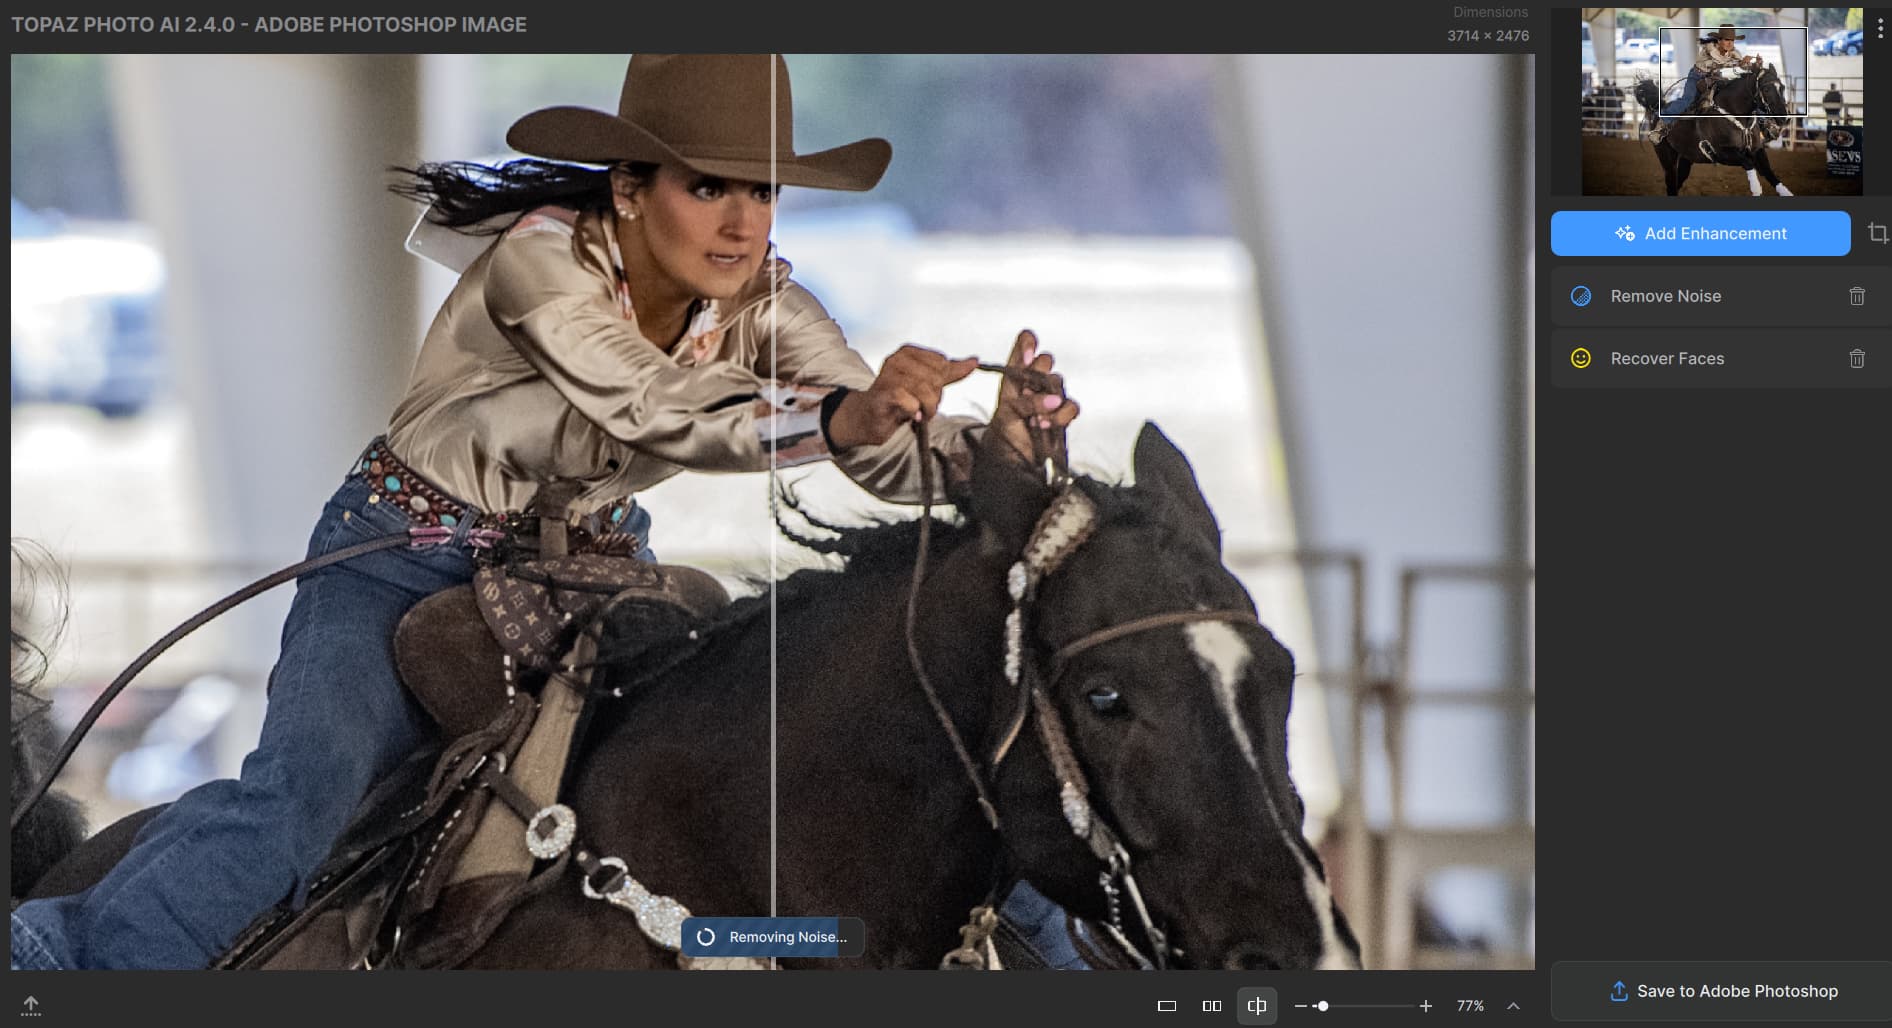Enable side-by-side comparison view

1211,1006
